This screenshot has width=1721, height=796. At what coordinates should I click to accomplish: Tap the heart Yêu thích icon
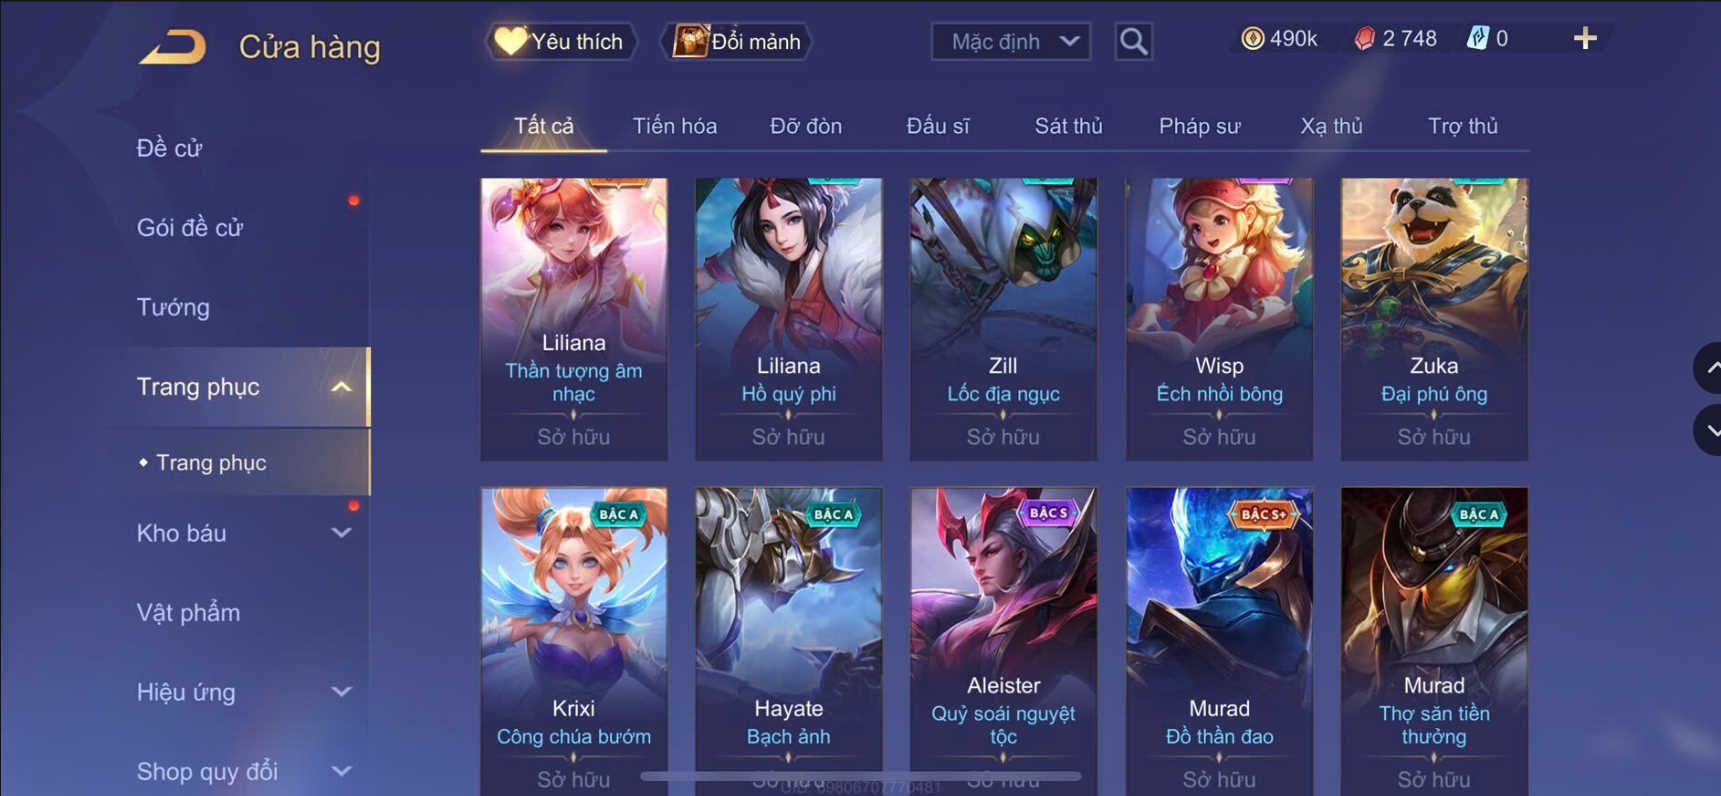[510, 41]
